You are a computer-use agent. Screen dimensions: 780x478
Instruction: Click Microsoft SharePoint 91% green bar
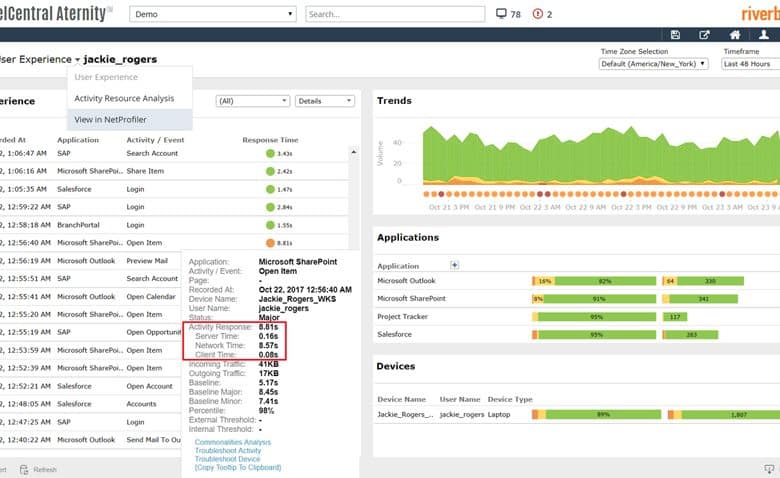click(x=599, y=299)
